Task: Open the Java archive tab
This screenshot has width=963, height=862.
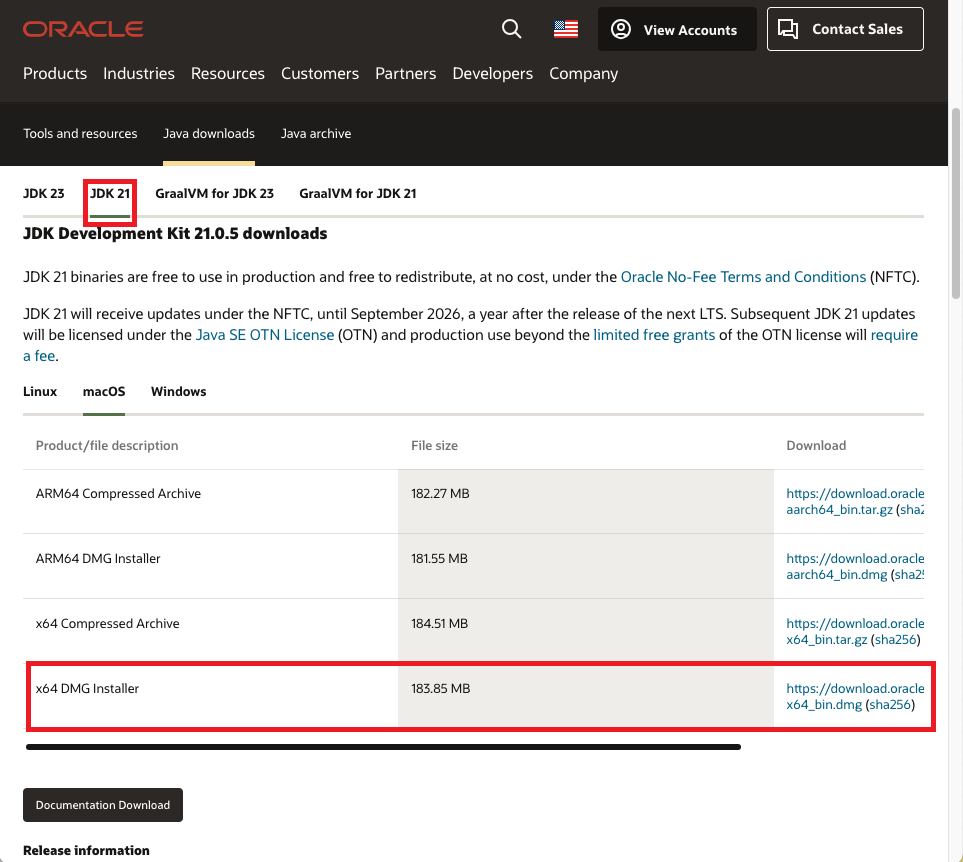Action: point(316,133)
